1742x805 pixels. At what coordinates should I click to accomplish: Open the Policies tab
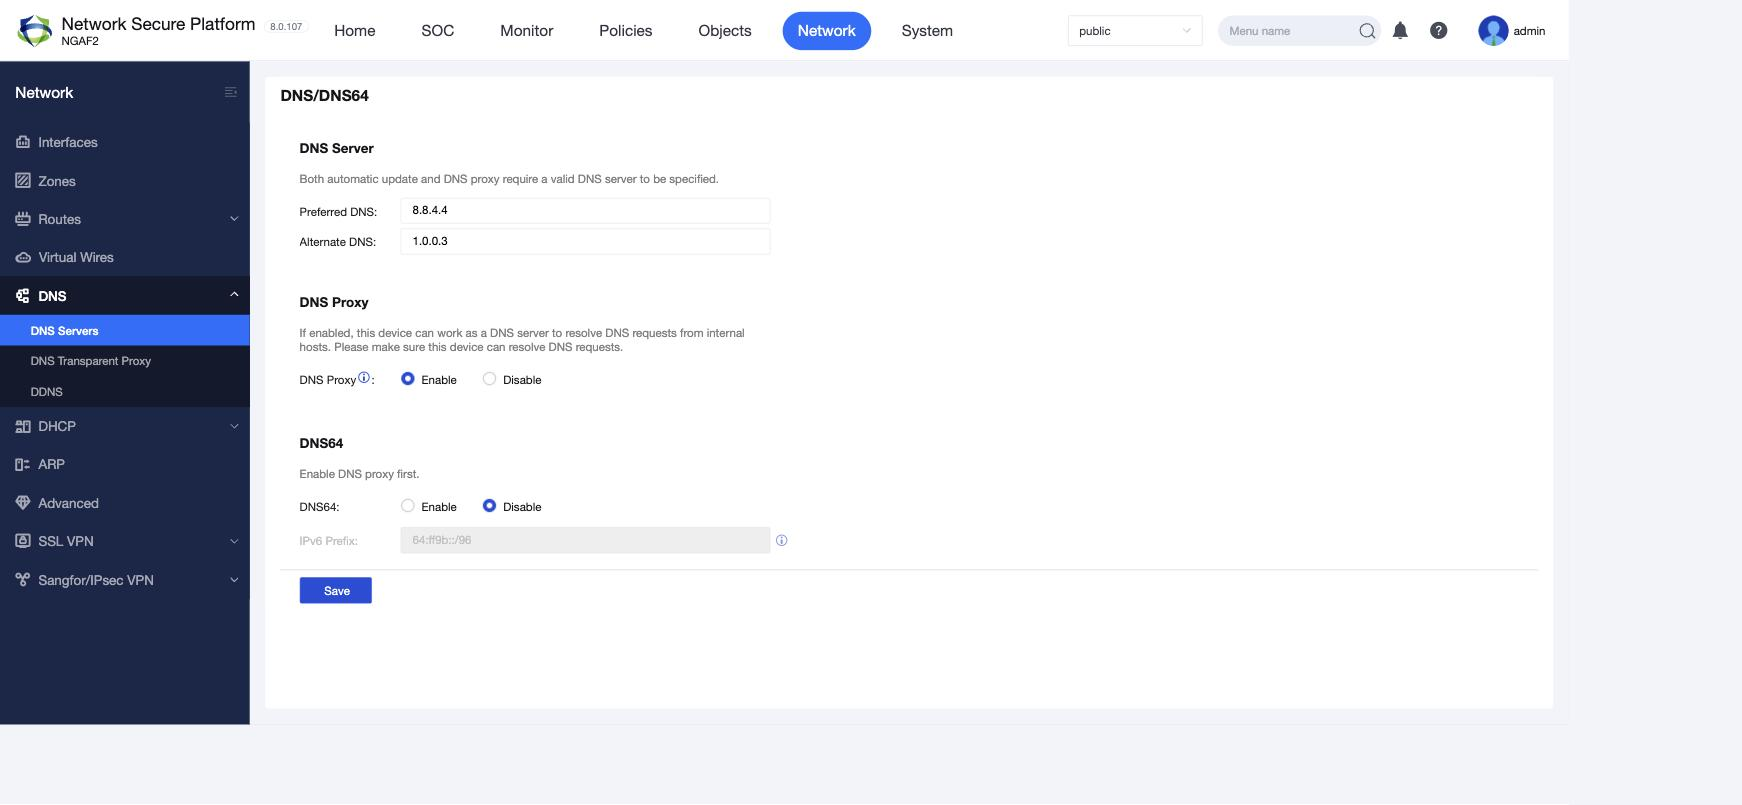point(626,31)
